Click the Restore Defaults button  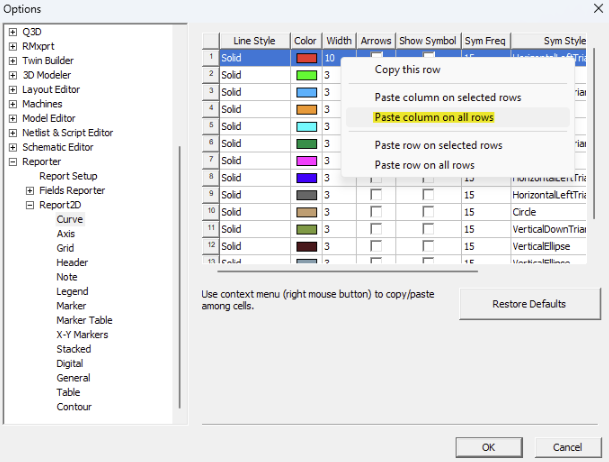coord(529,304)
